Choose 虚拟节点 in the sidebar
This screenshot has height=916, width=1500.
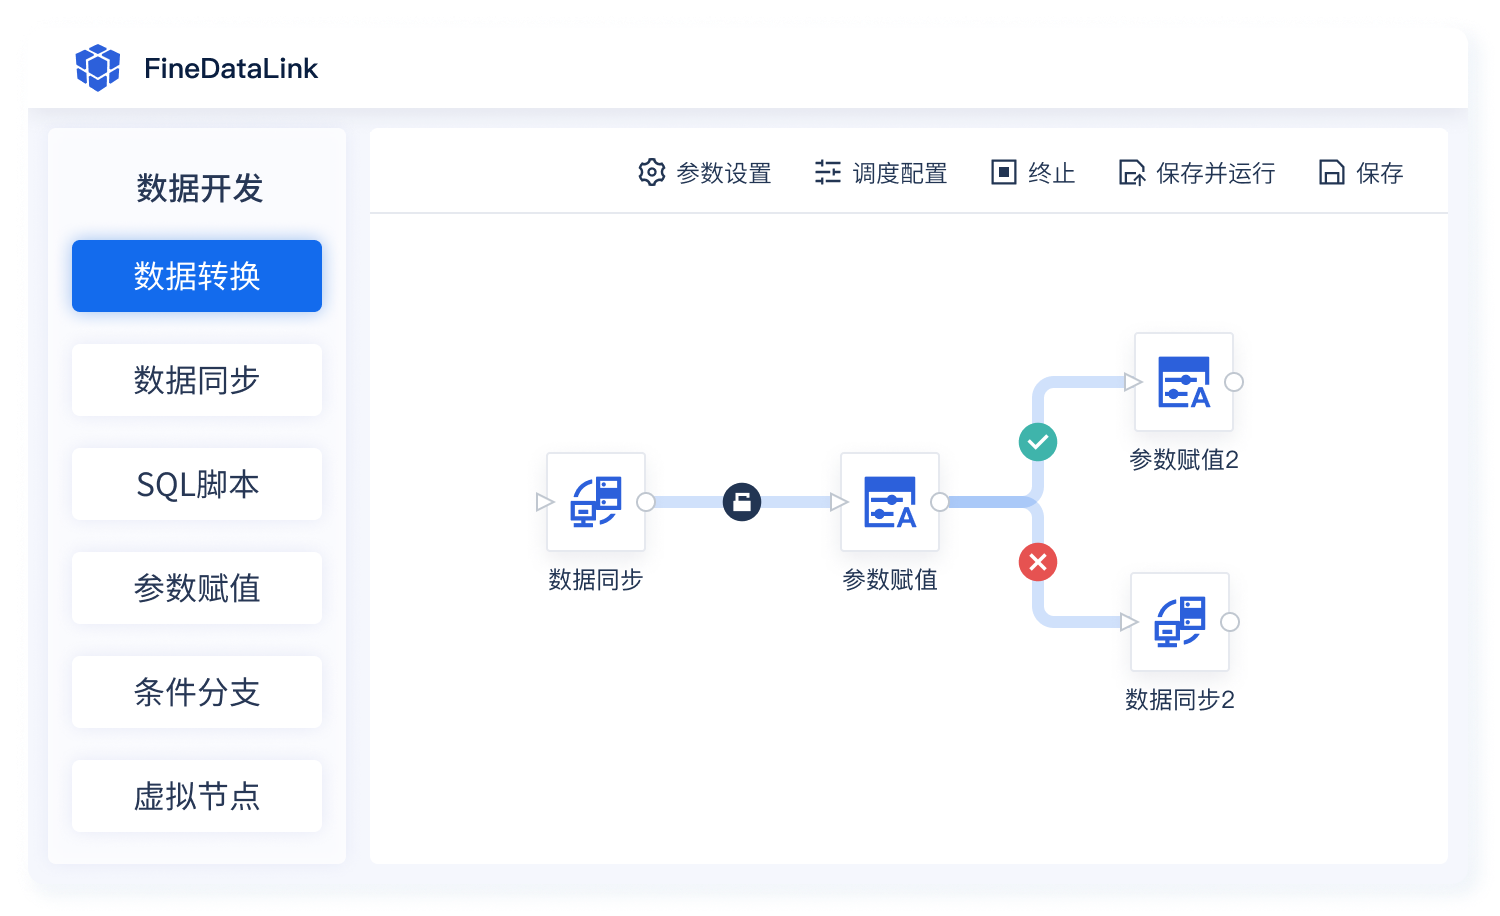click(197, 796)
